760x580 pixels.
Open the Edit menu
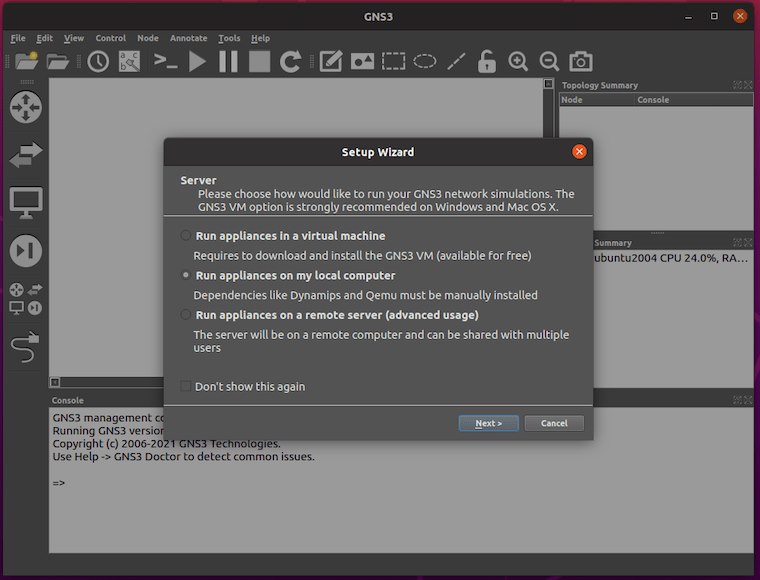point(45,38)
